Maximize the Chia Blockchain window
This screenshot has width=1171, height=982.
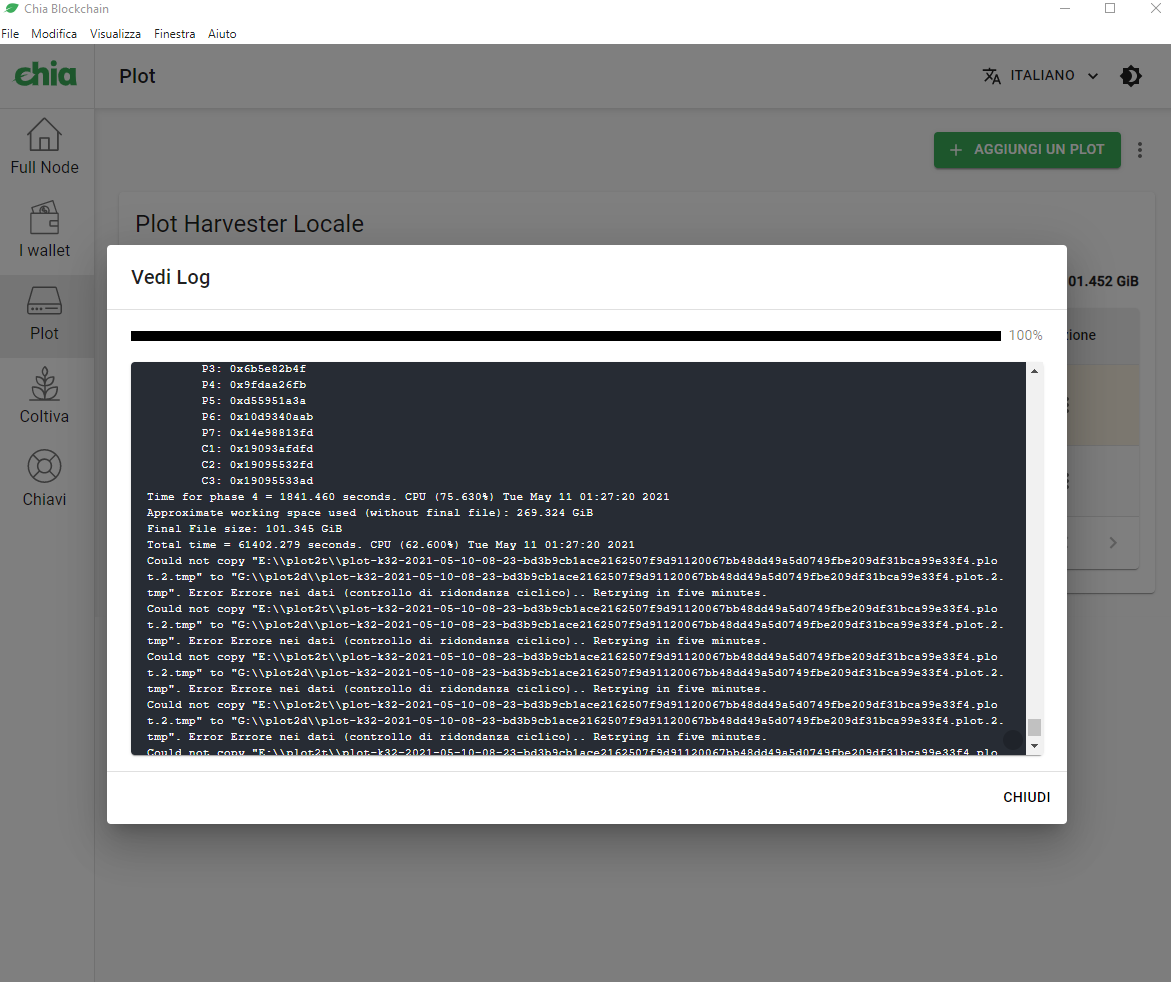1110,8
